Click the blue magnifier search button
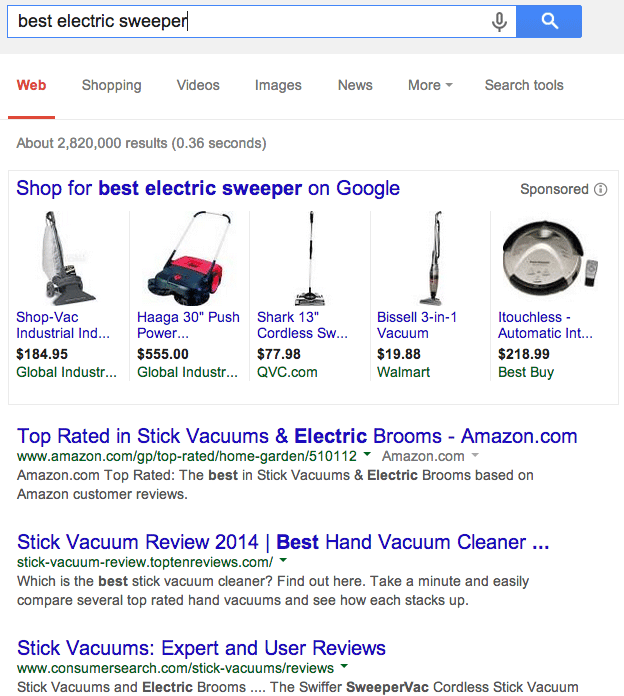The height and width of the screenshot is (696, 624). click(x=549, y=21)
